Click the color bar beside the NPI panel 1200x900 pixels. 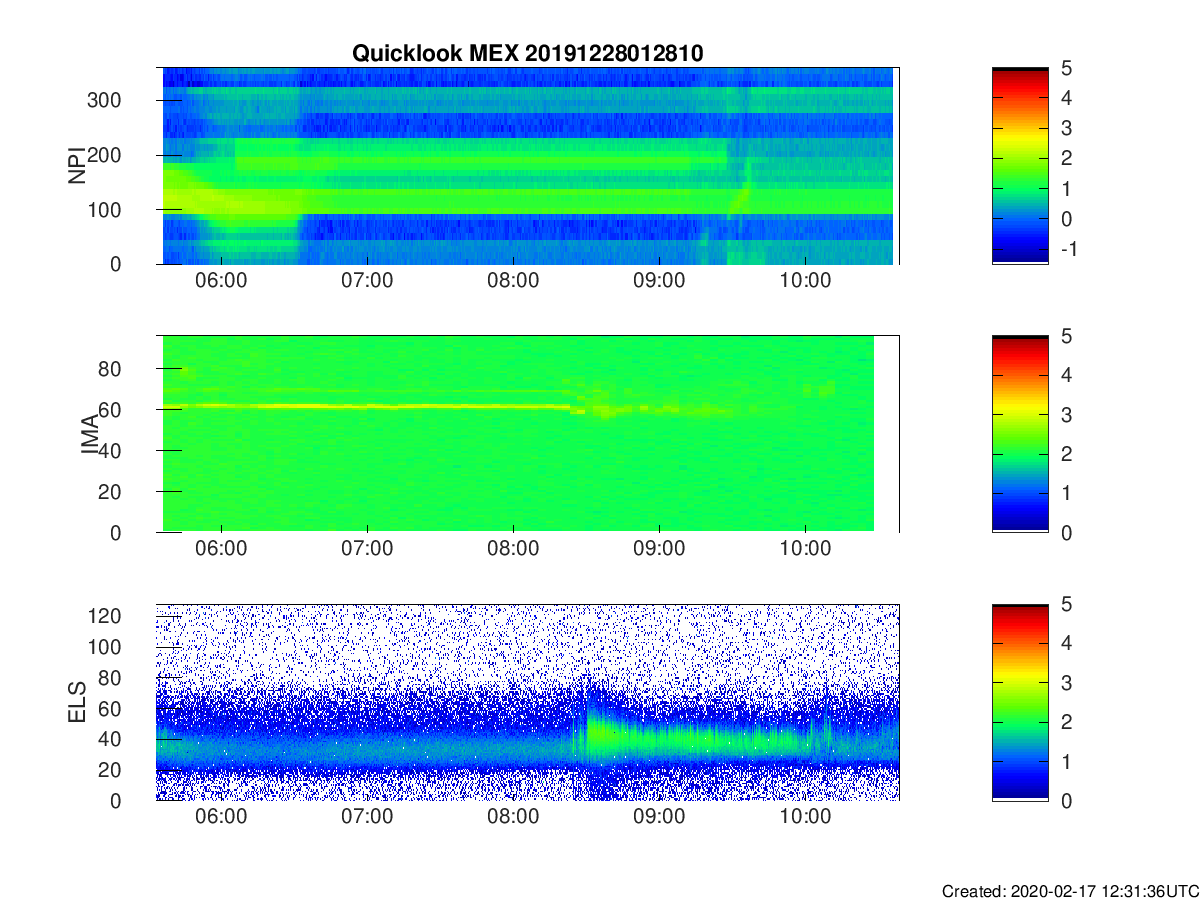tap(1020, 166)
